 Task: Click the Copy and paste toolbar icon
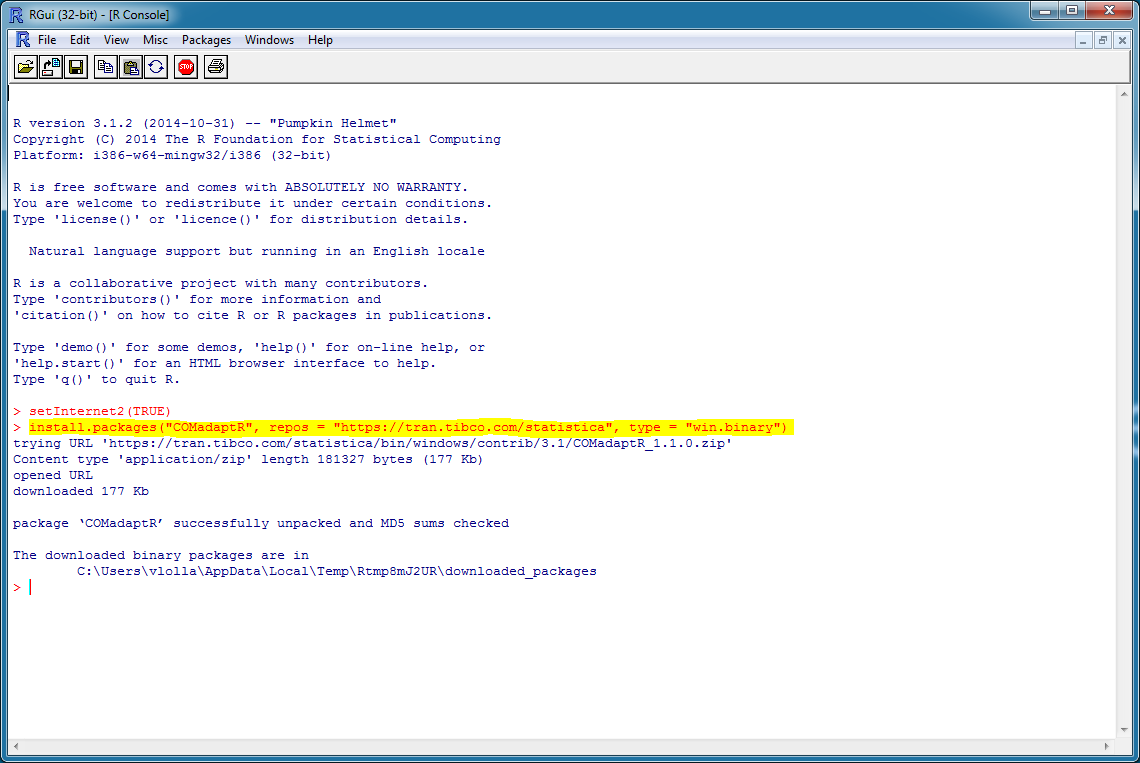click(x=156, y=68)
